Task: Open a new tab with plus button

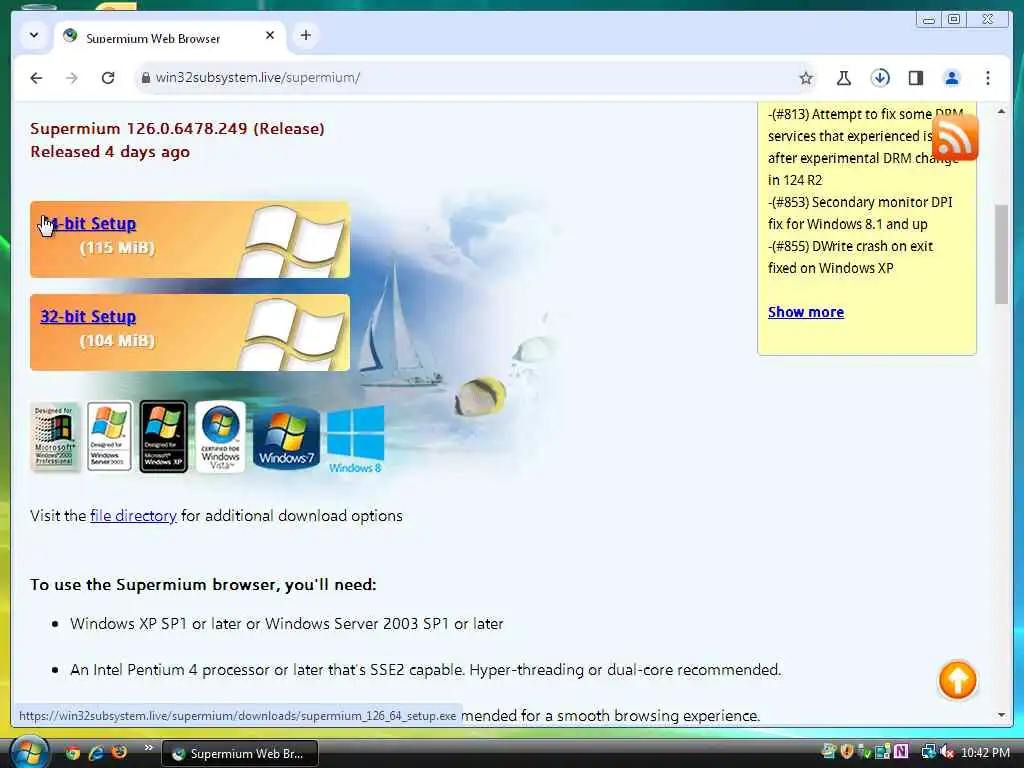Action: coord(306,35)
